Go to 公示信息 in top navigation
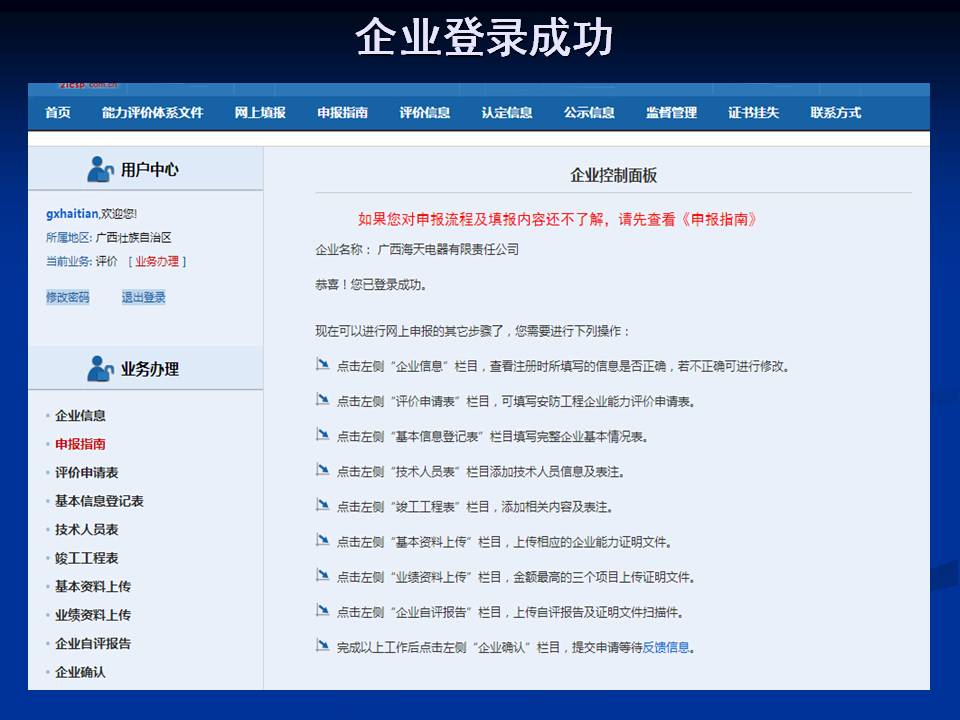Image resolution: width=960 pixels, height=720 pixels. (x=589, y=113)
